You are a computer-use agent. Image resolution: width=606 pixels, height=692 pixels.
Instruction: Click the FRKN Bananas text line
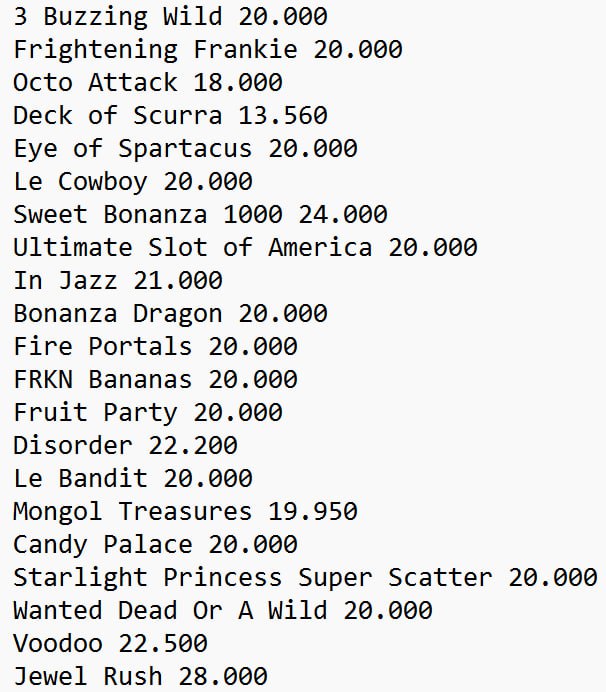[x=155, y=380]
